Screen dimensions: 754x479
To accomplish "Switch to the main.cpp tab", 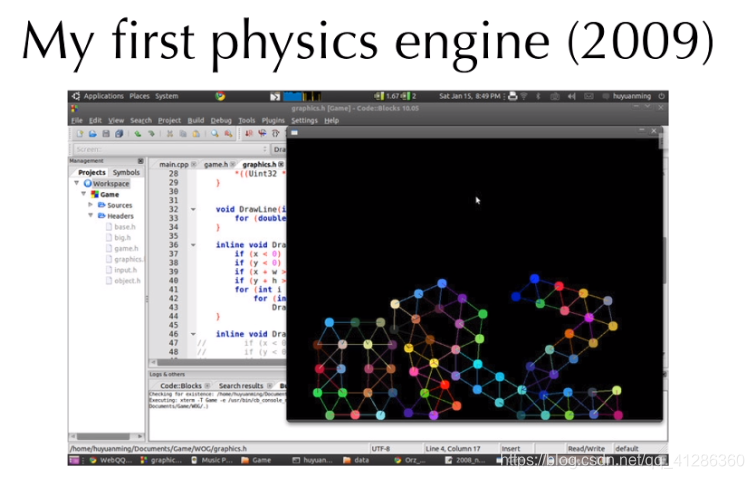I will 174,164.
